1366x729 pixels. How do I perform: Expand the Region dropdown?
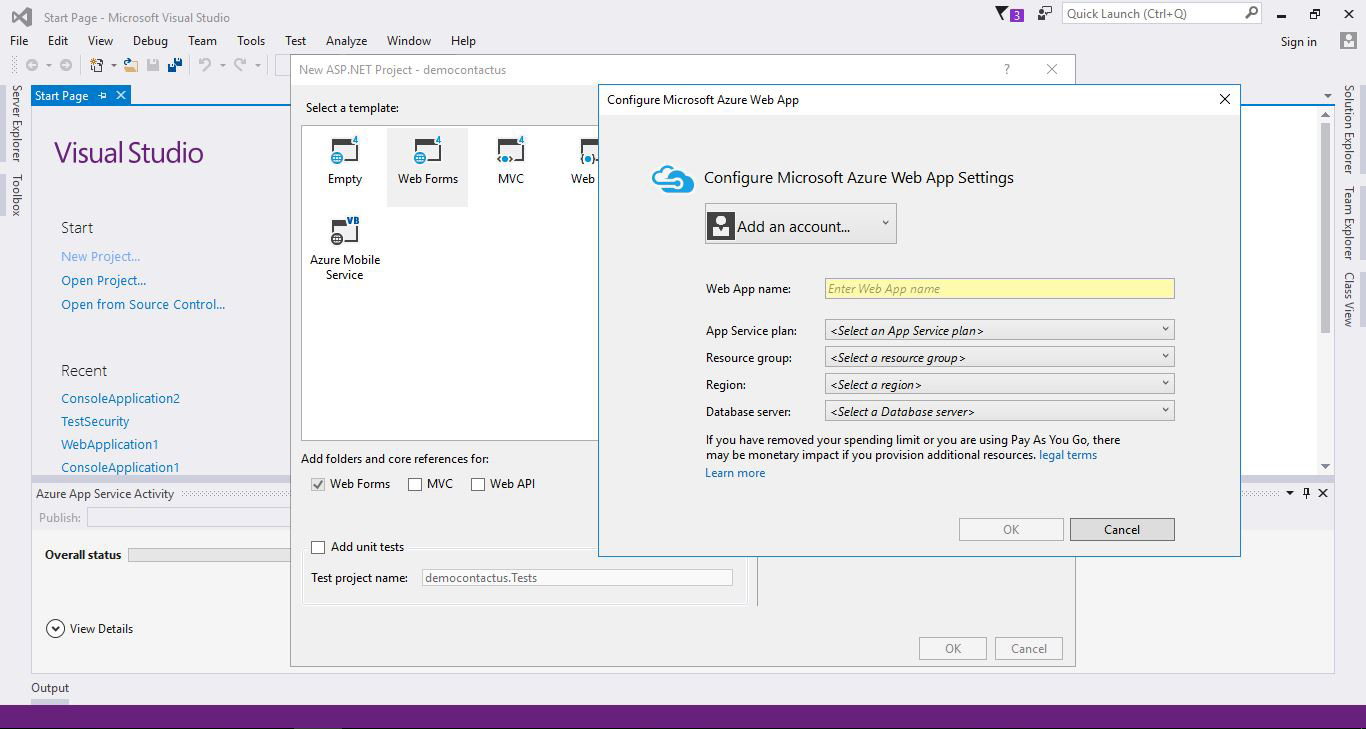coord(1000,384)
